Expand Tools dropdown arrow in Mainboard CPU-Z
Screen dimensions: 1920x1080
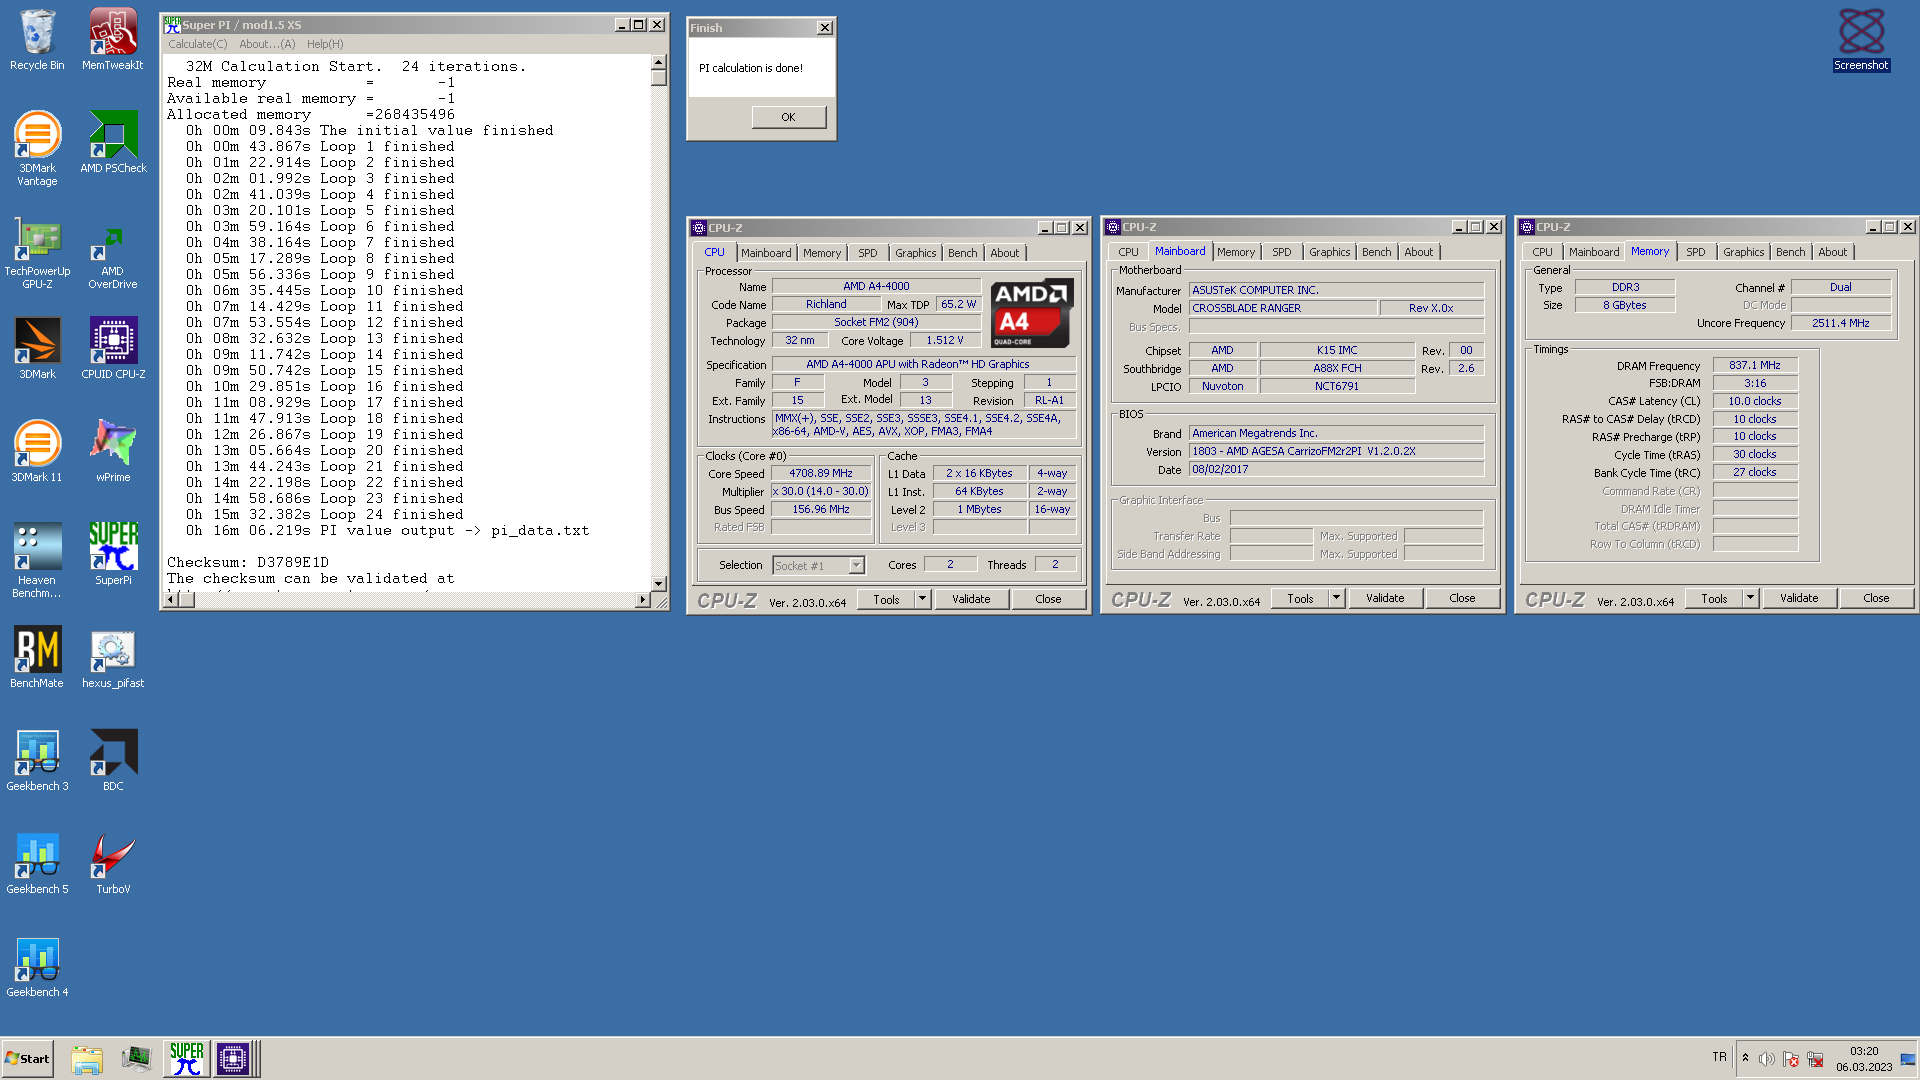[1337, 598]
